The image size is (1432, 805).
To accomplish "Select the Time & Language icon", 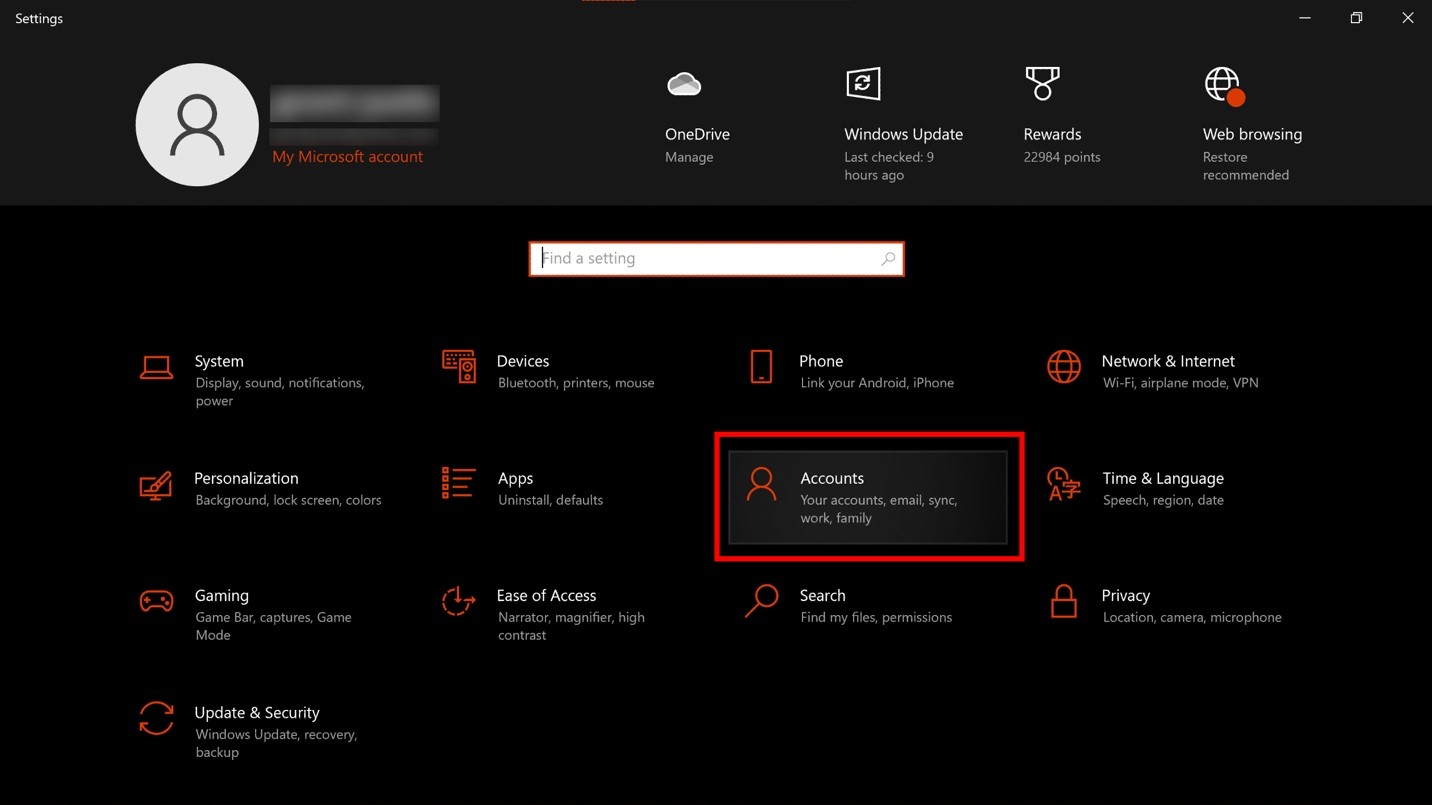I will tap(1063, 484).
